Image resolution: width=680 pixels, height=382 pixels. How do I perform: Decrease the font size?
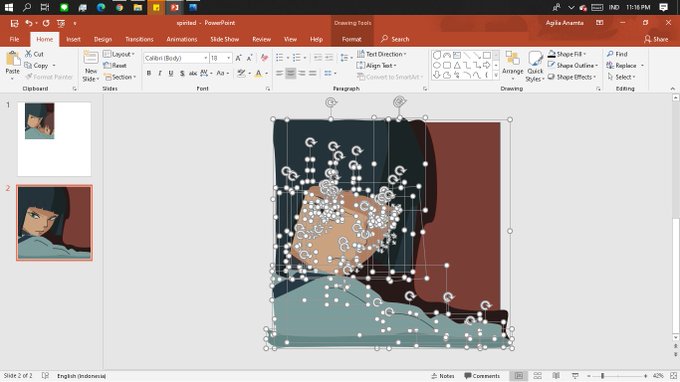click(x=249, y=58)
